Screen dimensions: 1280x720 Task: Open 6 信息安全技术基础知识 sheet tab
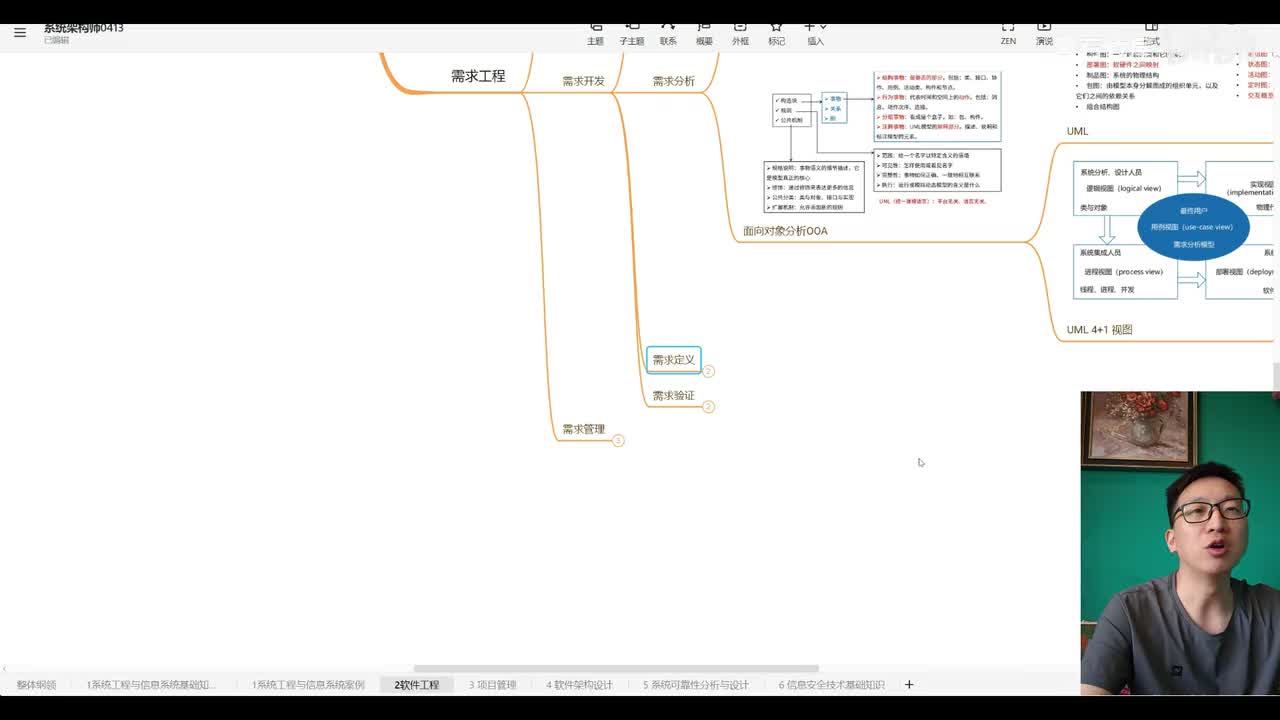coord(832,685)
